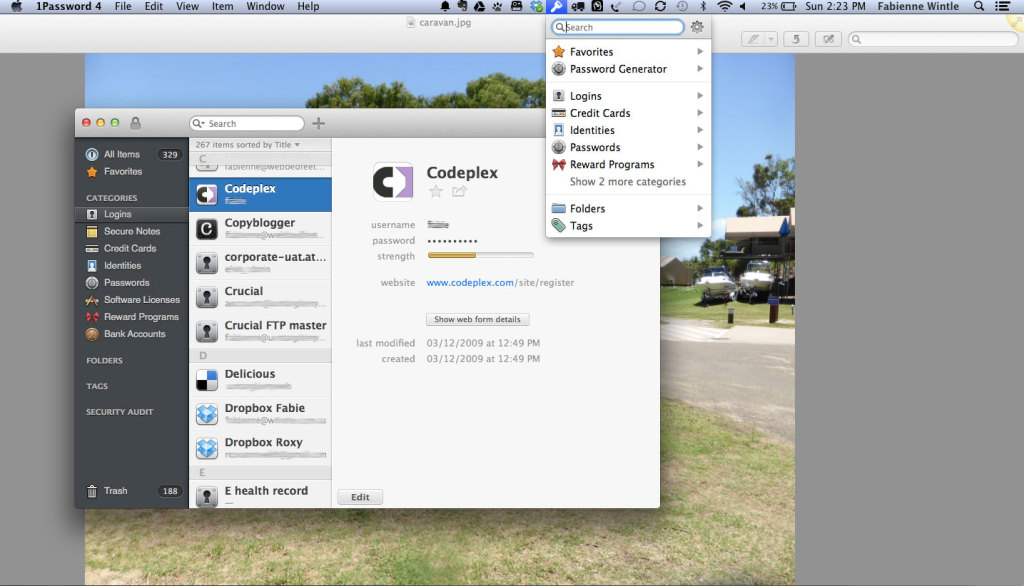Expand Password Generator submenu in popup
The image size is (1024, 586).
pos(628,69)
